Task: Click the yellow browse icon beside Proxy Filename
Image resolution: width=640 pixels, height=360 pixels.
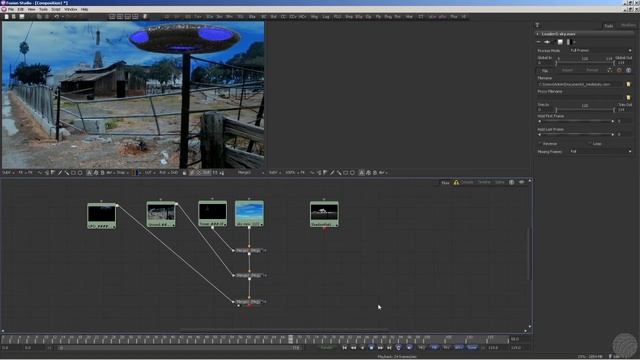Action: pos(629,98)
